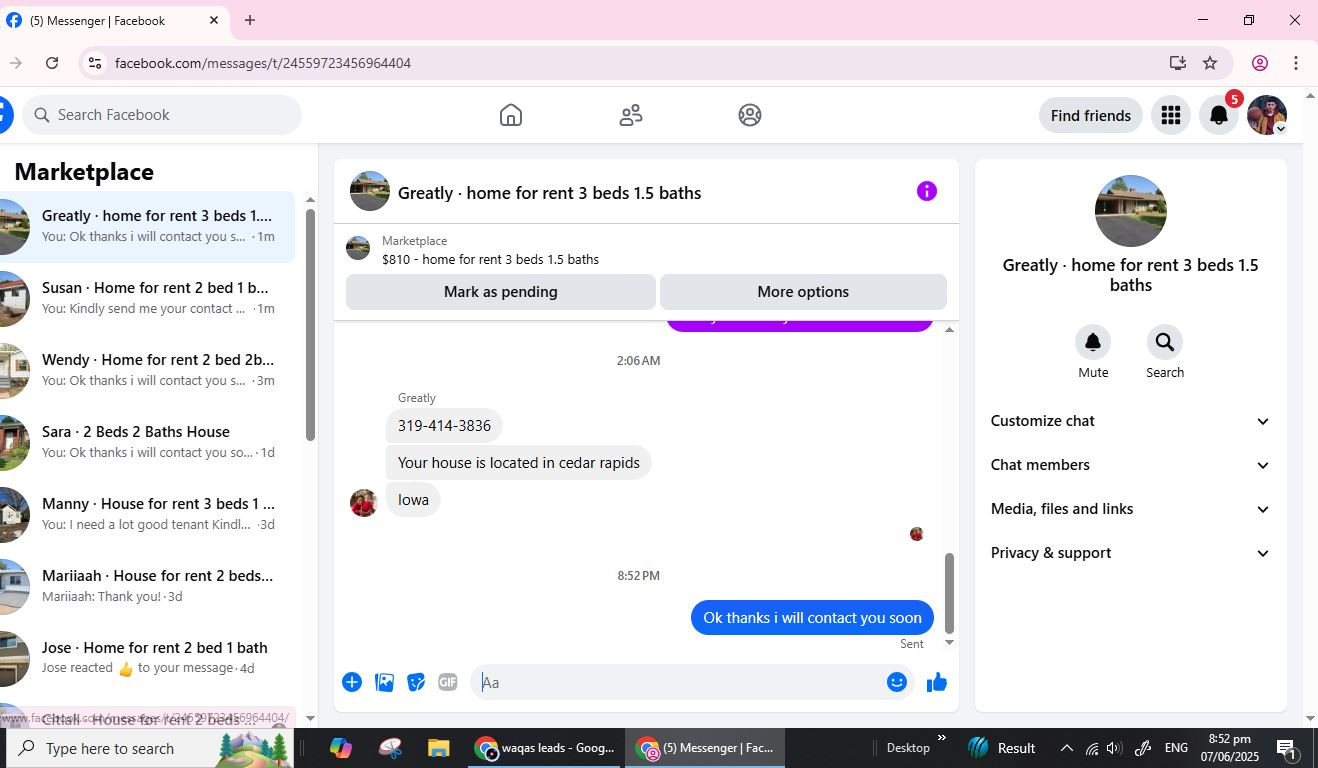Image resolution: width=1318 pixels, height=768 pixels.
Task: Open Copilot icon in taskbar
Action: [x=341, y=748]
